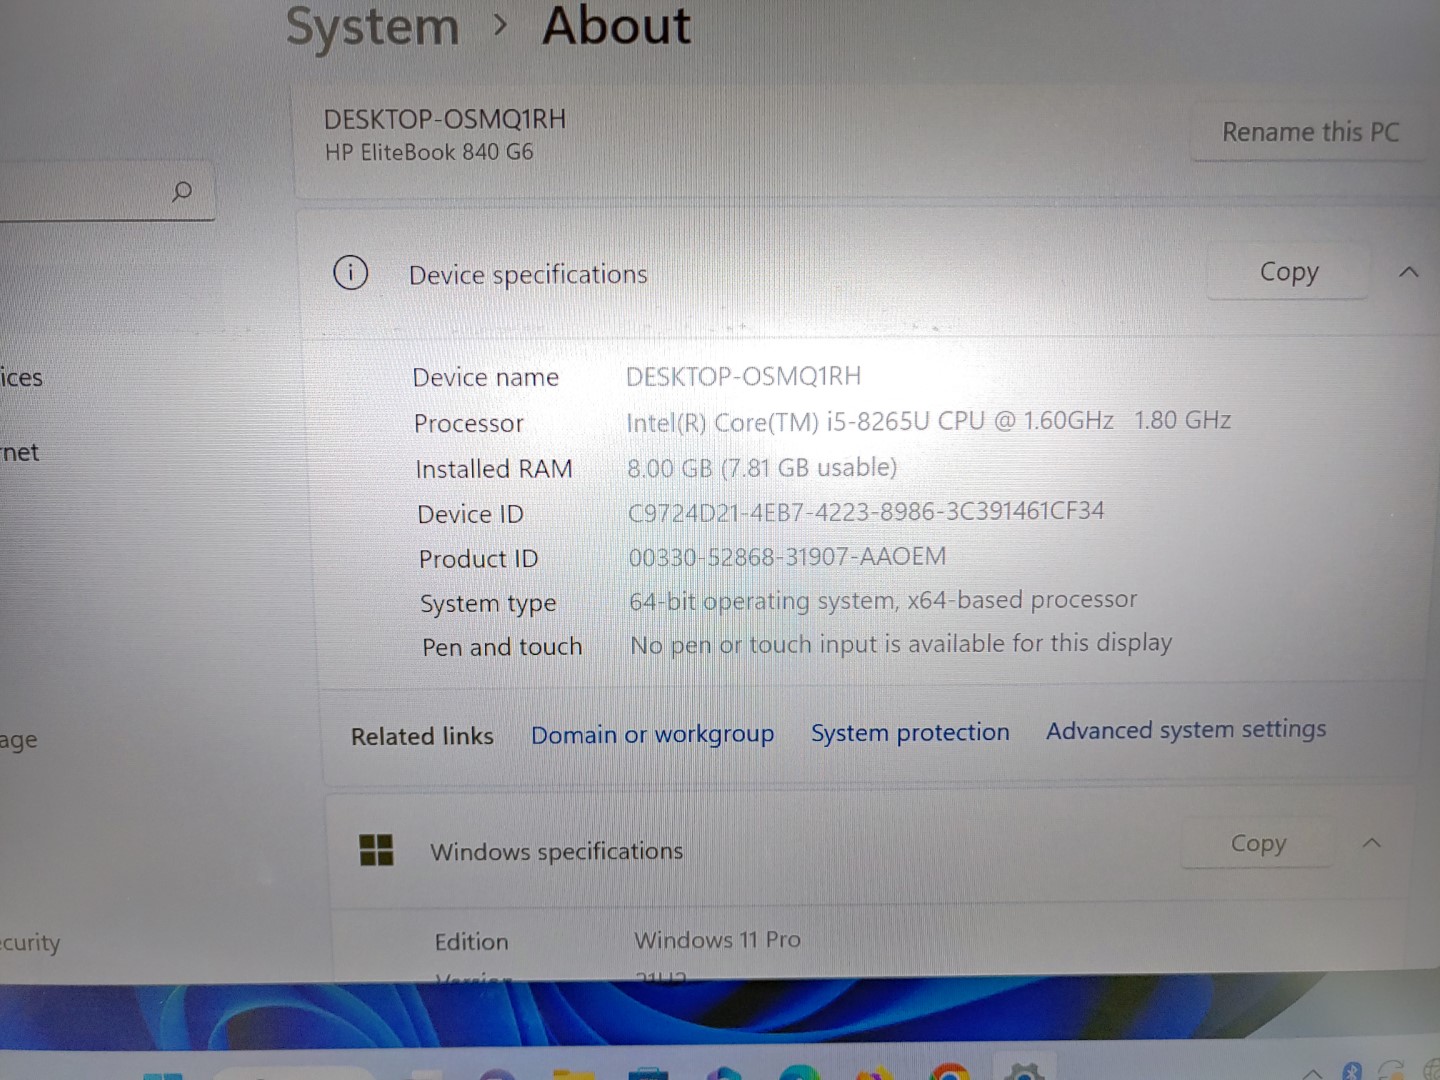1440x1080 pixels.
Task: Open the System protection link
Action: point(910,732)
